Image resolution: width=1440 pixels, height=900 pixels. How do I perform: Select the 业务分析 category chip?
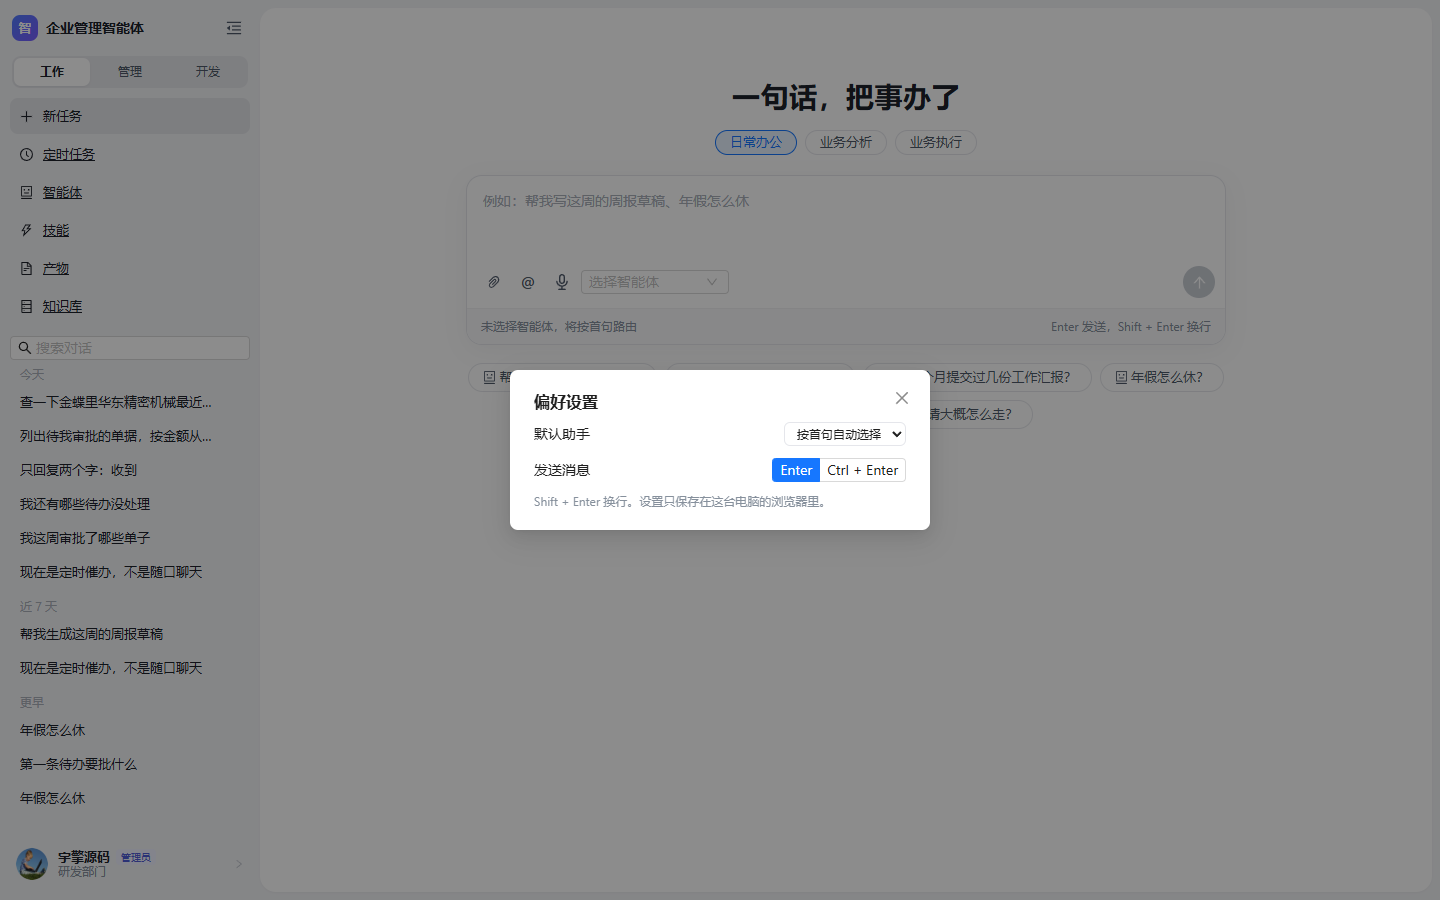click(x=846, y=142)
